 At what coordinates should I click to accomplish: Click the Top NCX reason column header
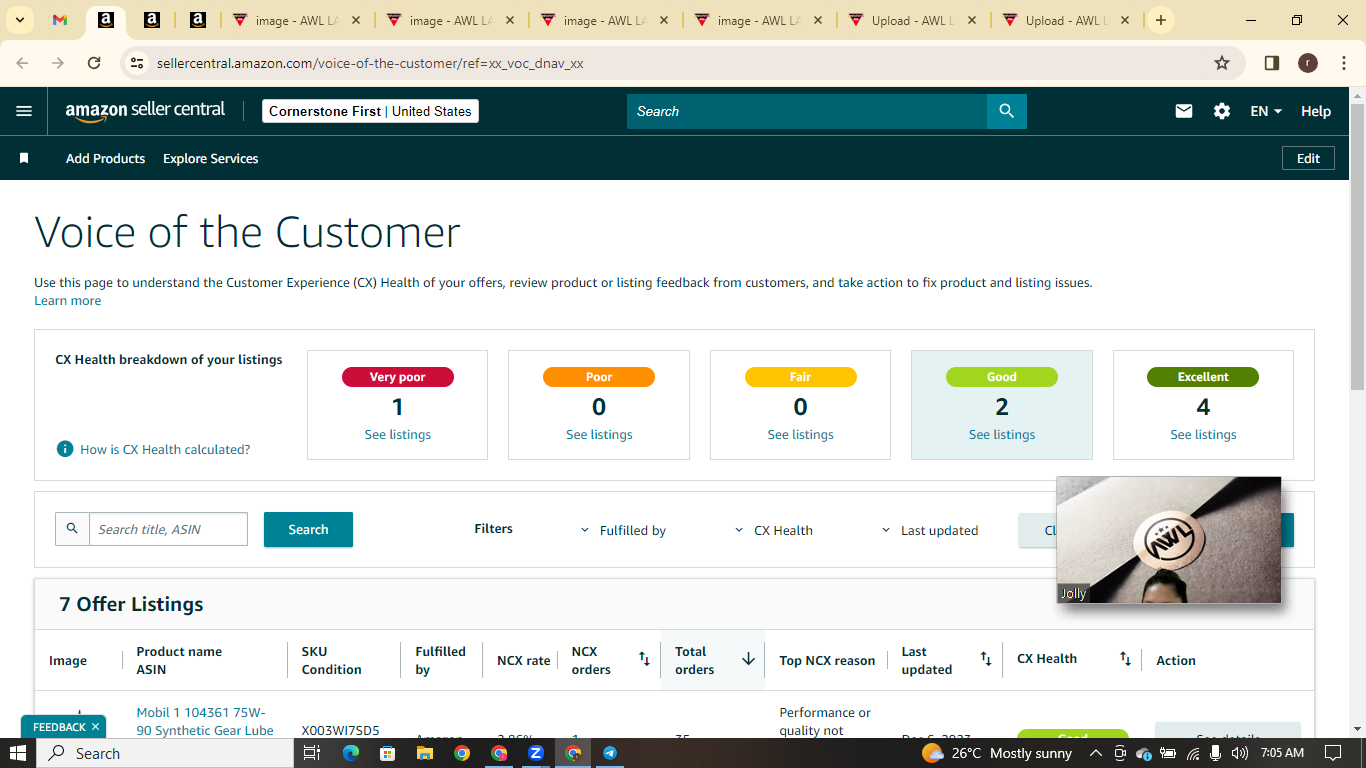point(827,660)
